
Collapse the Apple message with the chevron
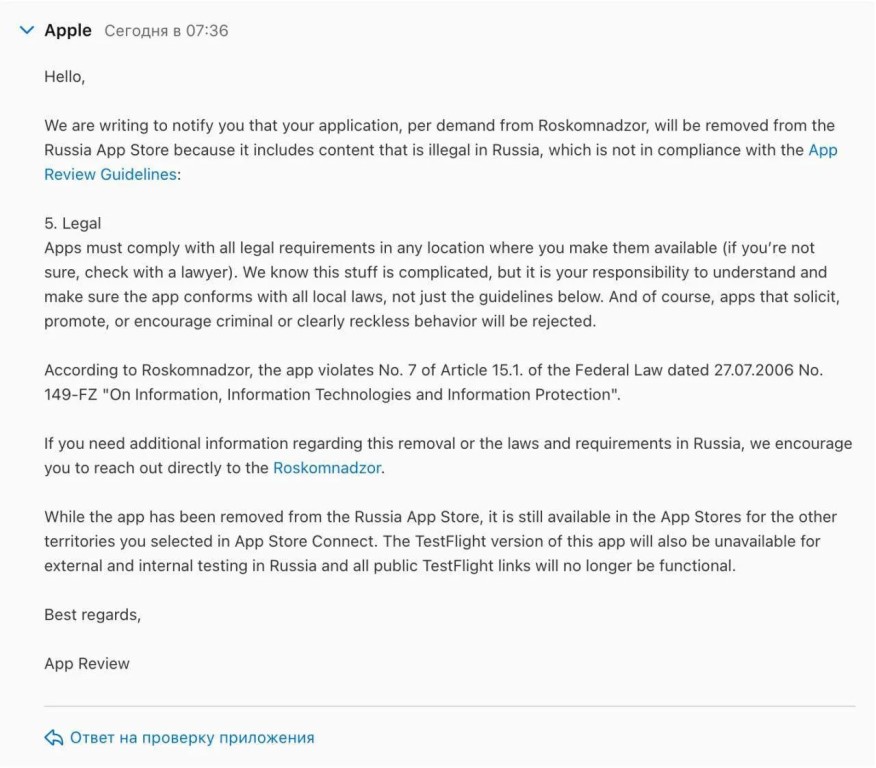(x=26, y=30)
